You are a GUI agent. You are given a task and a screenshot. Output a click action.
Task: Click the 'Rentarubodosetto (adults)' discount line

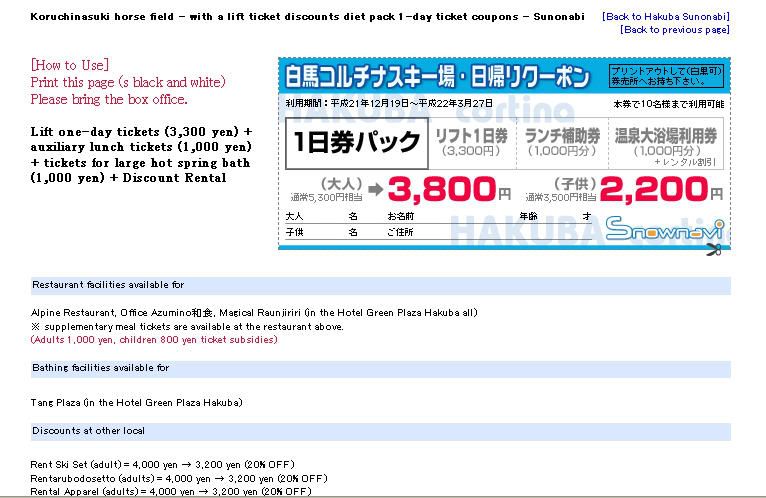179,478
